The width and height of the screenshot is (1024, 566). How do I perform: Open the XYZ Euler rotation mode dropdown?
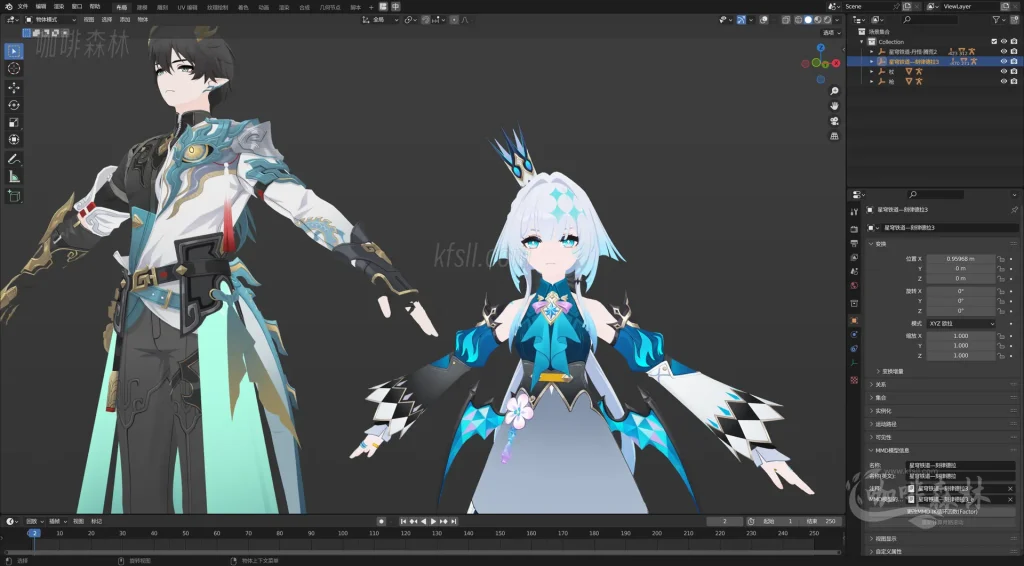point(961,324)
